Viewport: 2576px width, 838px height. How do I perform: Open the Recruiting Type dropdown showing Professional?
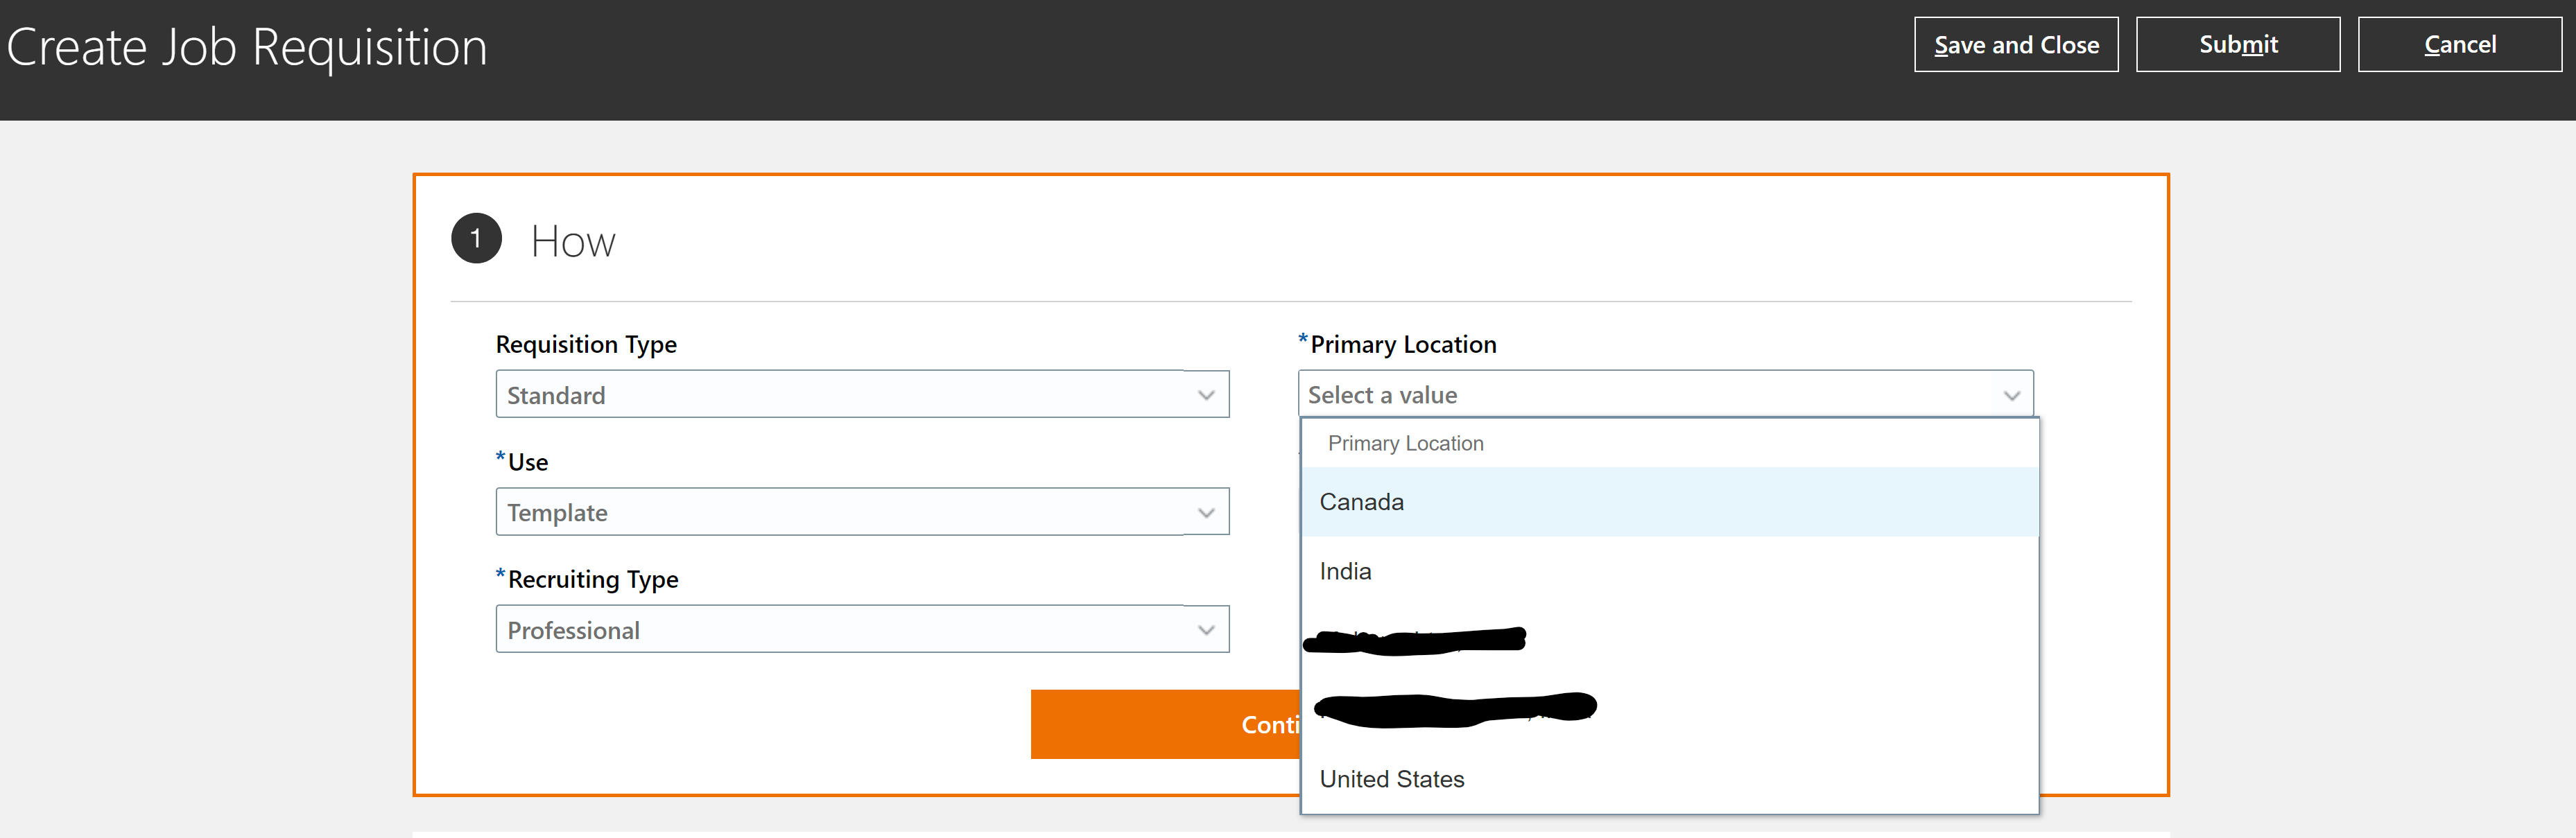862,629
